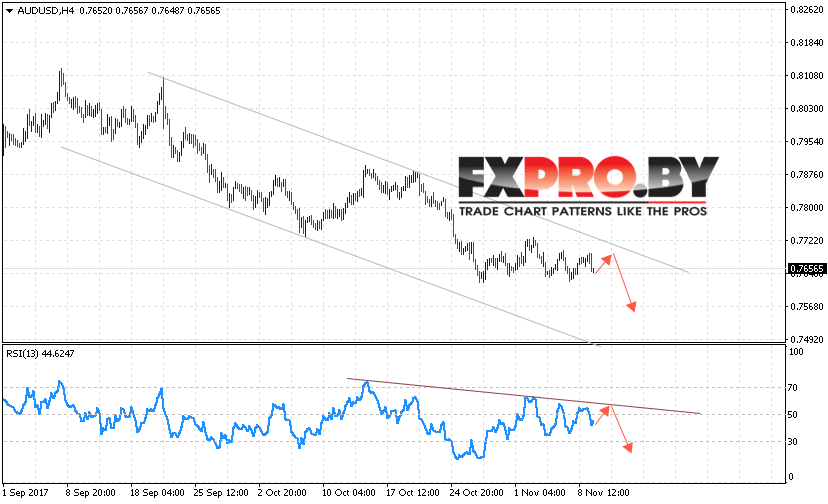This screenshot has width=828, height=504.
Task: Select the upper descending channel trendline
Action: pyautogui.click(x=338, y=141)
